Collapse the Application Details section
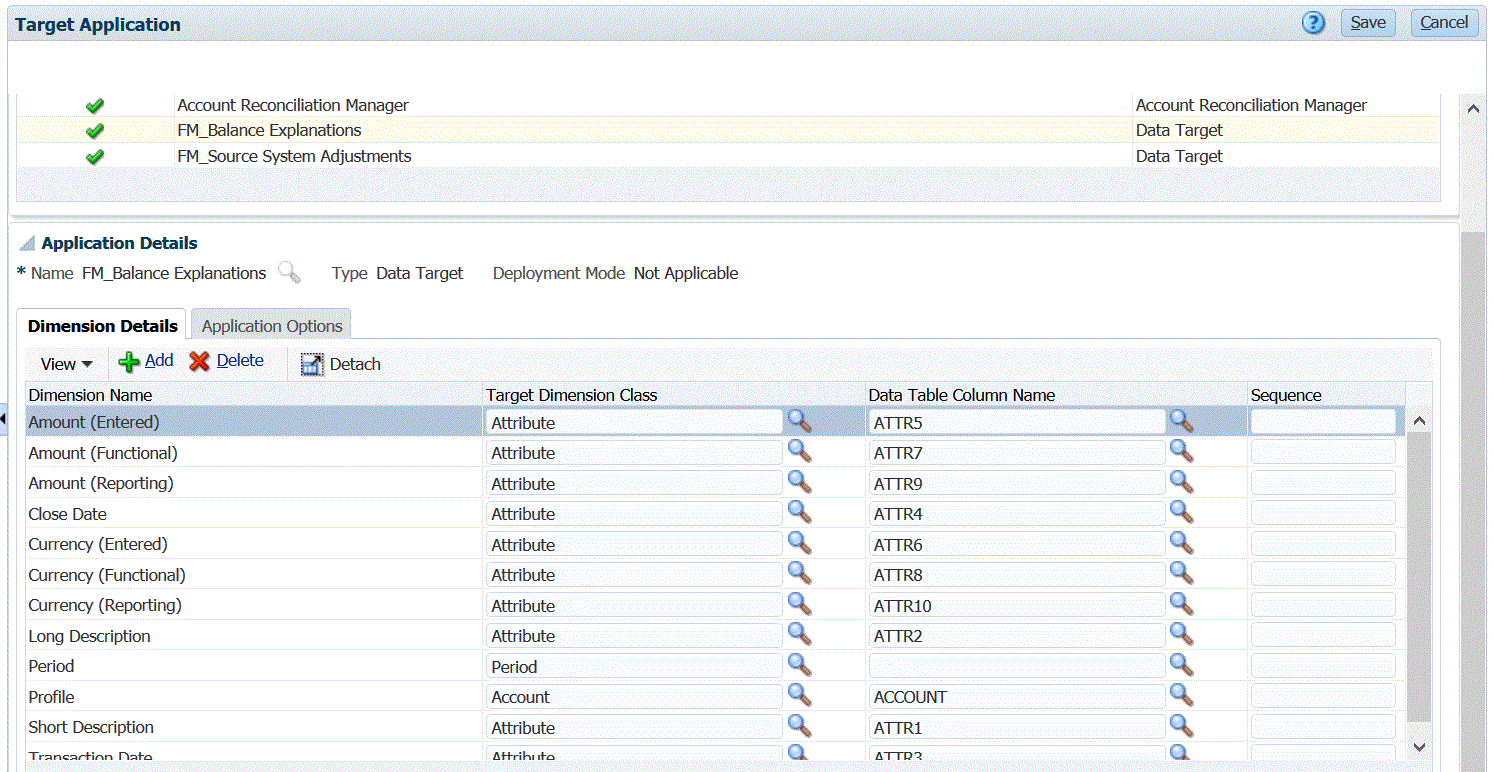This screenshot has height=772, width=1494. coord(27,244)
